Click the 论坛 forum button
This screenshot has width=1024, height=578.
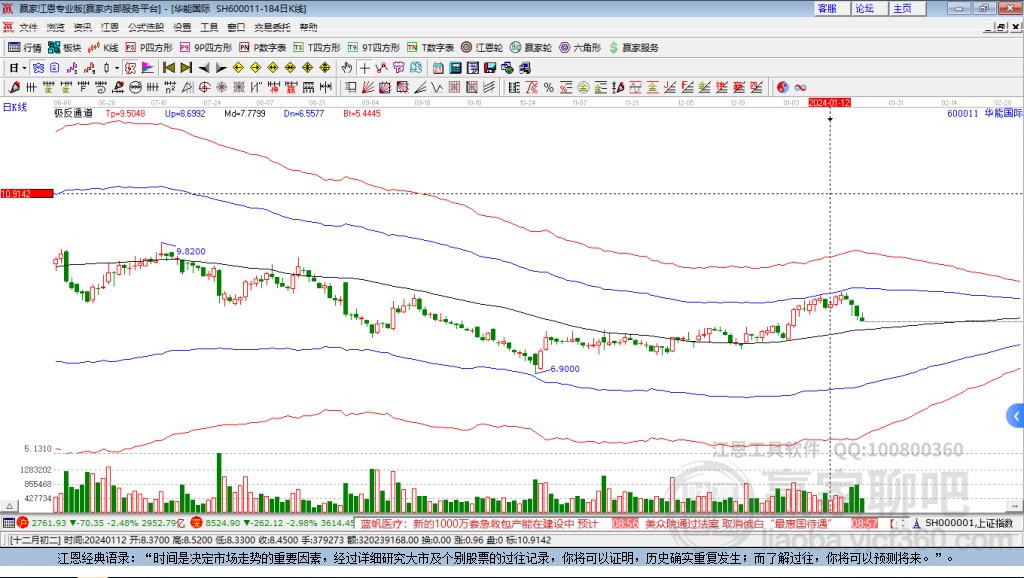[864, 8]
